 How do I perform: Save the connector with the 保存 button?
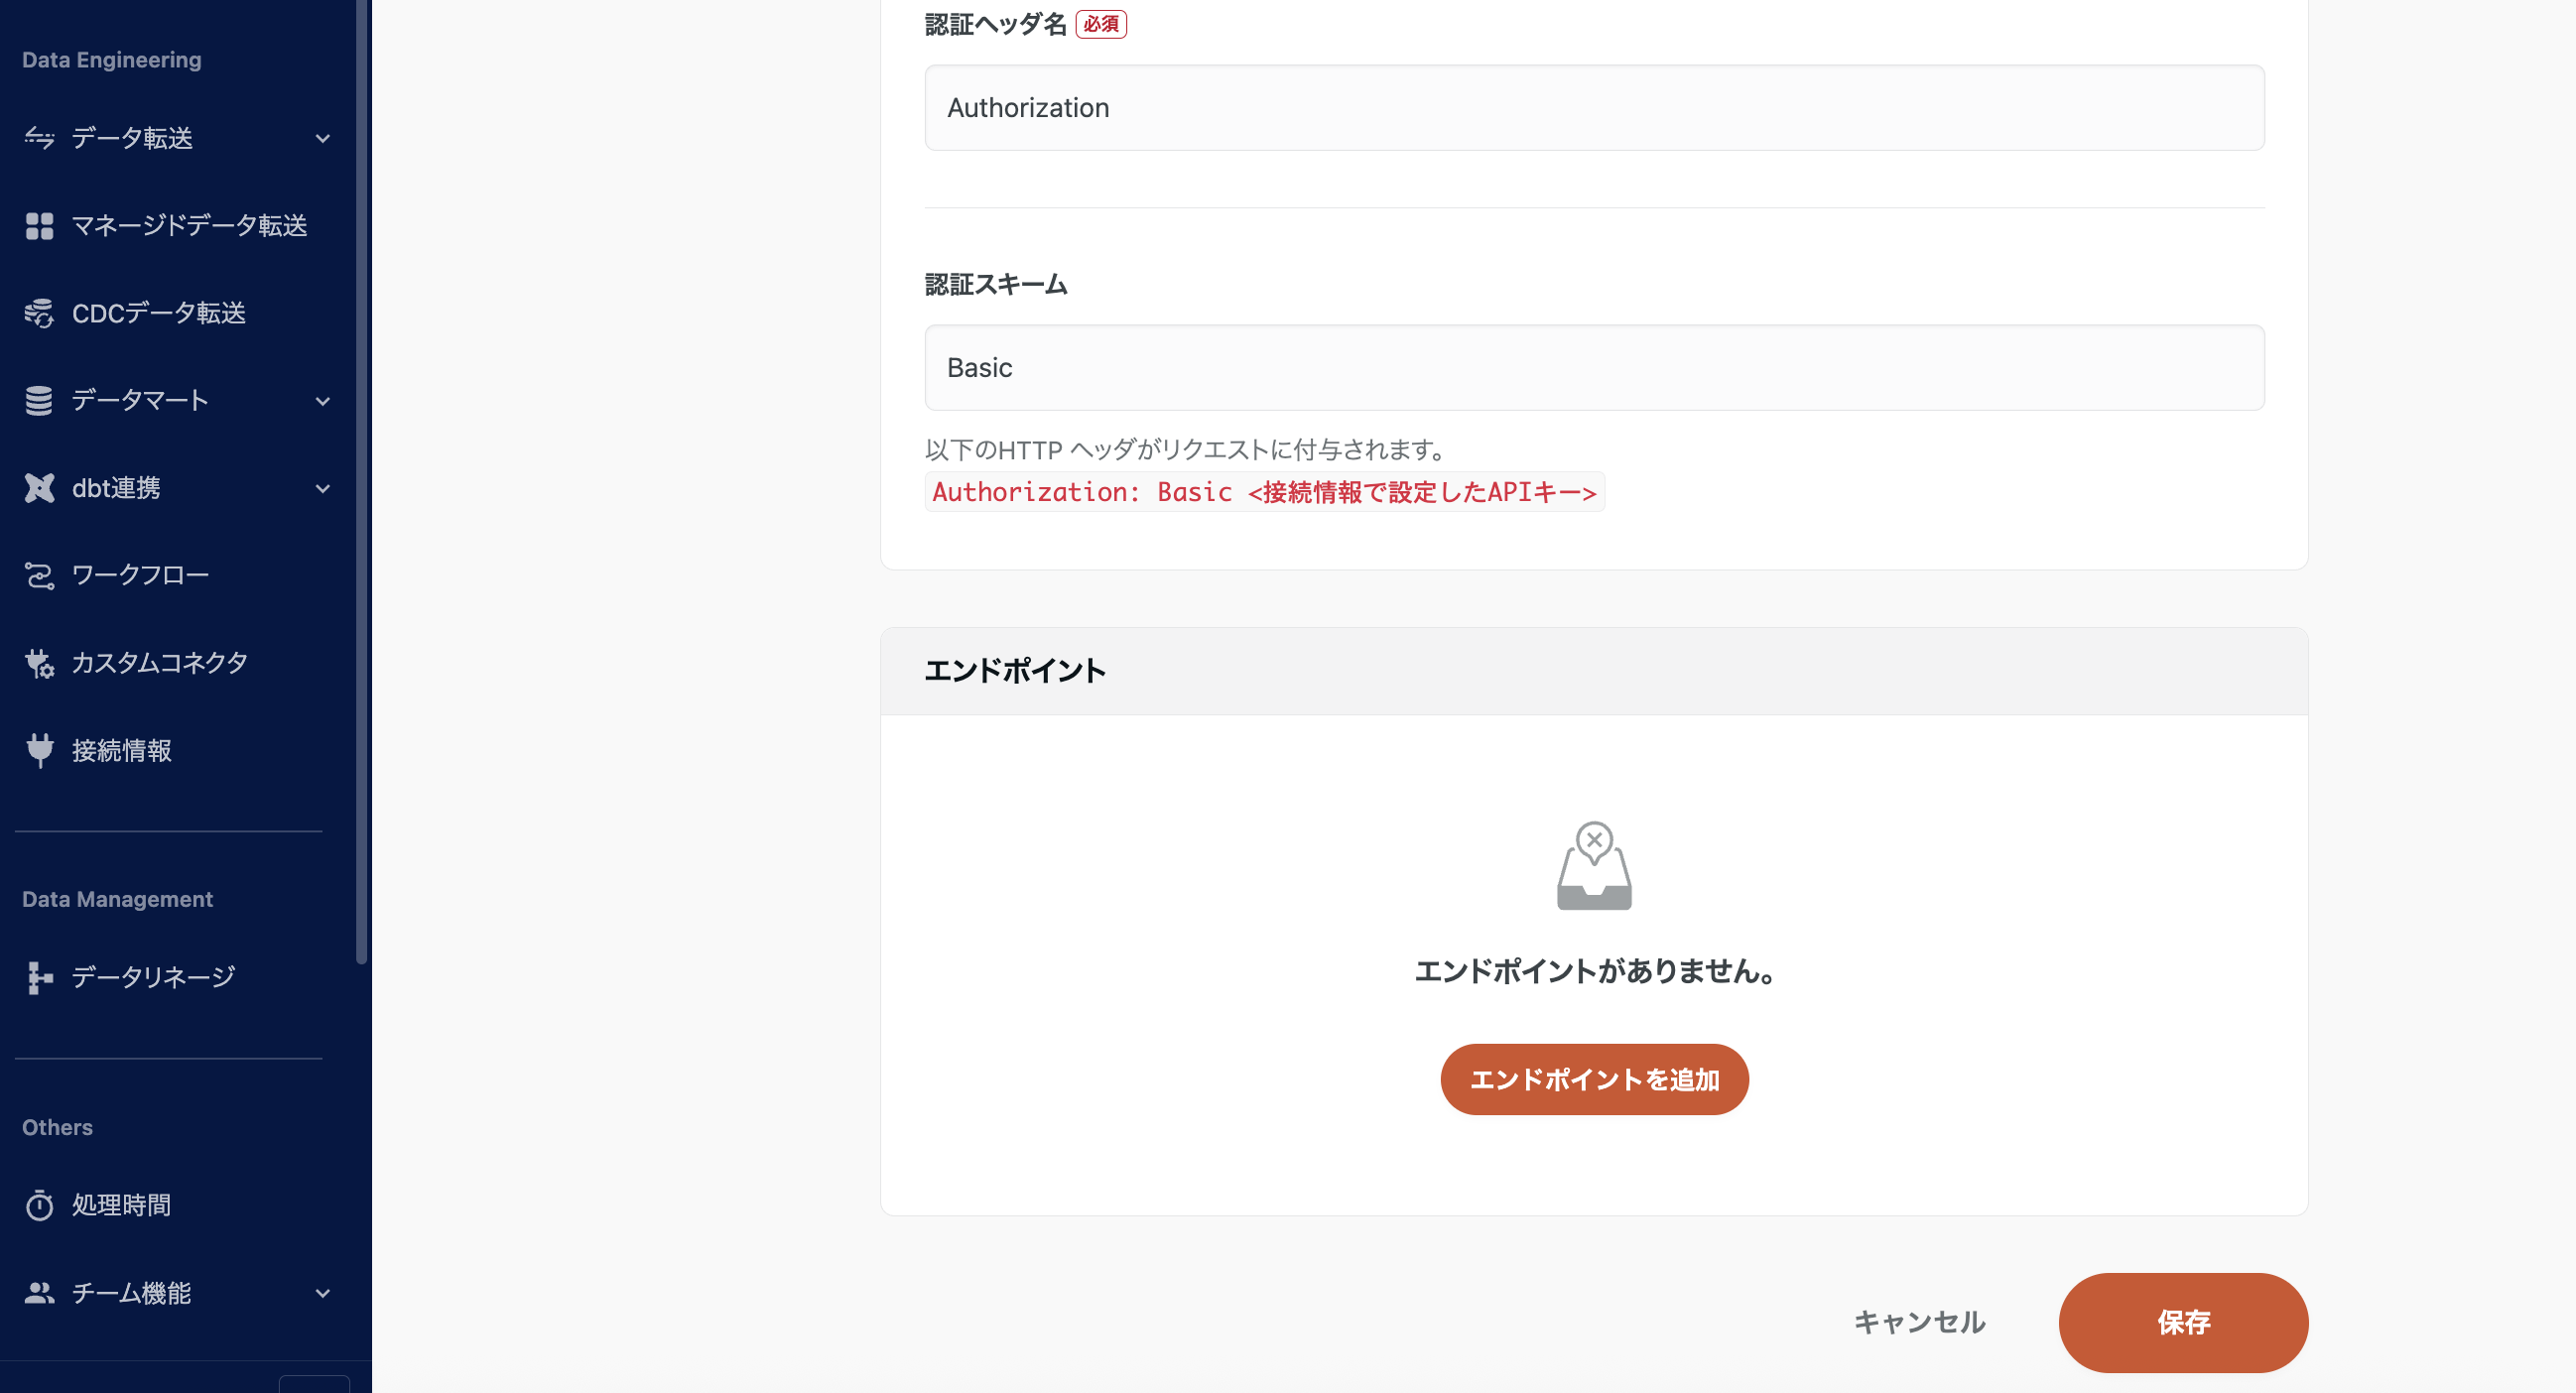pyautogui.click(x=2183, y=1322)
